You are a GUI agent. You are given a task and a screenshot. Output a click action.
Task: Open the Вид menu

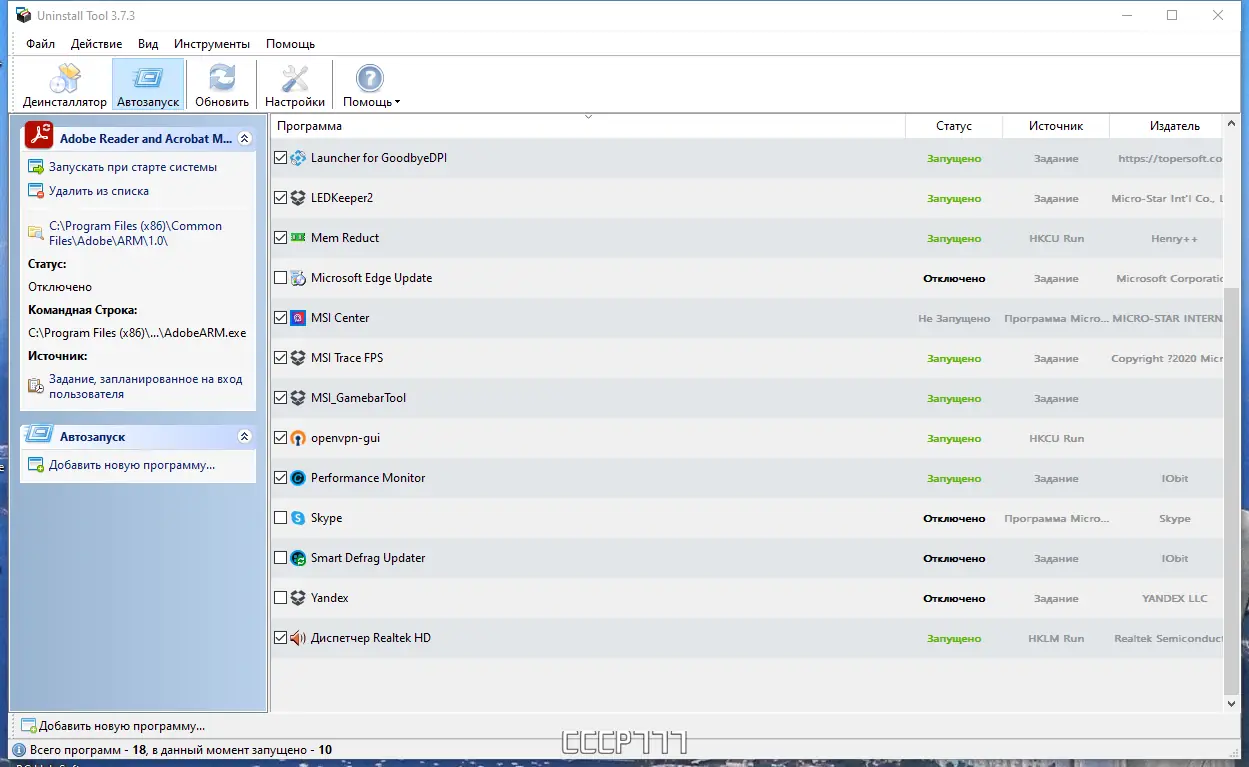tap(148, 44)
